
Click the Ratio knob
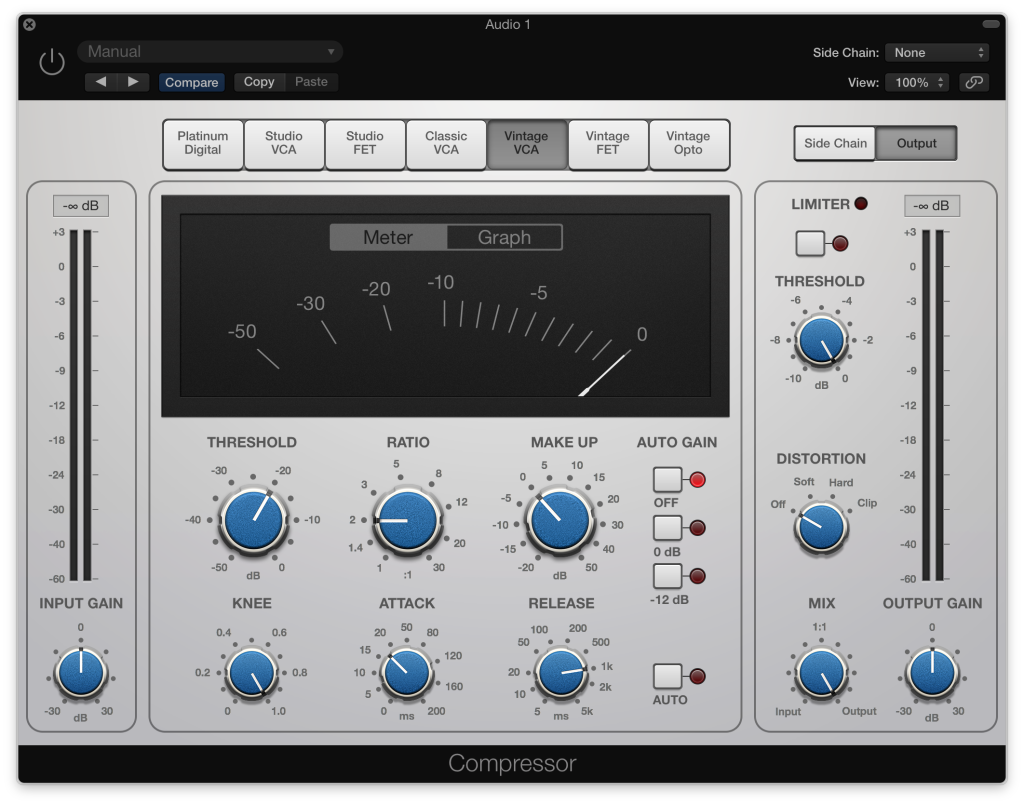406,520
